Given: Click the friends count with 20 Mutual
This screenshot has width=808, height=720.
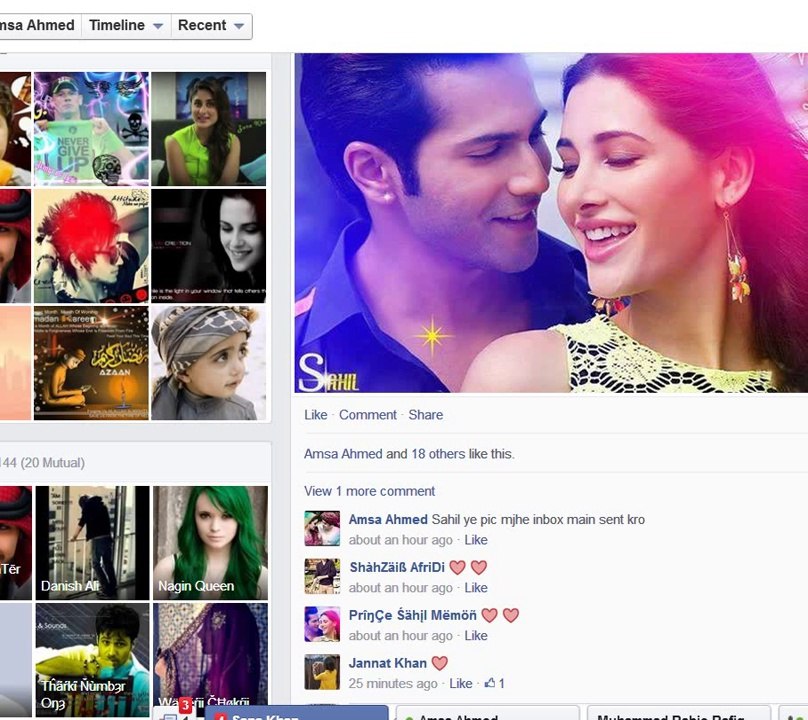Looking at the screenshot, I should click(43, 463).
